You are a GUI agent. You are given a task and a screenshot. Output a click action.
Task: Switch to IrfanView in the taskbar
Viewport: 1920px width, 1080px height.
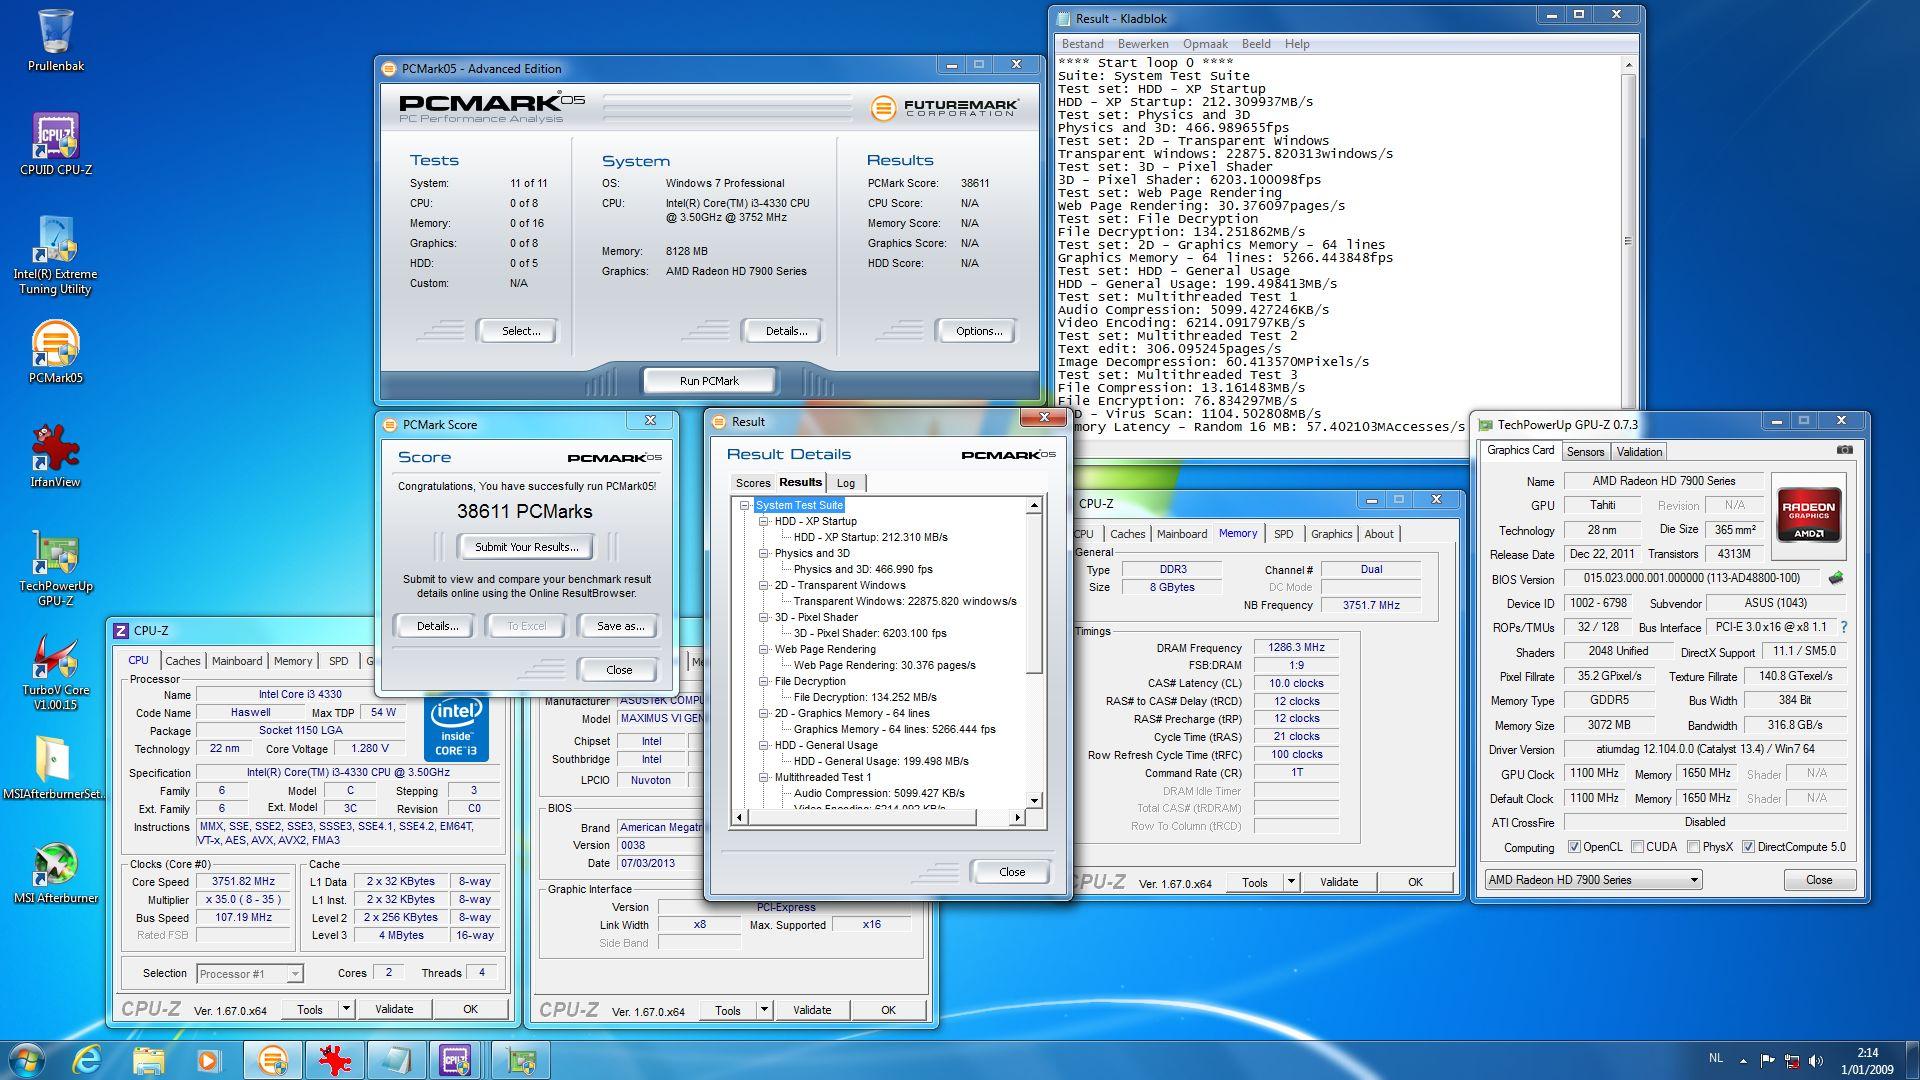334,1060
